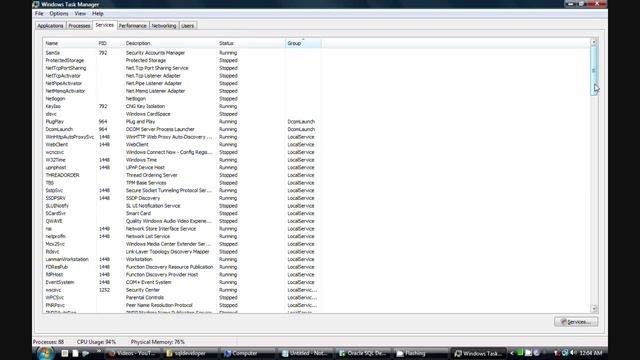Sort by Status column header

251,43
